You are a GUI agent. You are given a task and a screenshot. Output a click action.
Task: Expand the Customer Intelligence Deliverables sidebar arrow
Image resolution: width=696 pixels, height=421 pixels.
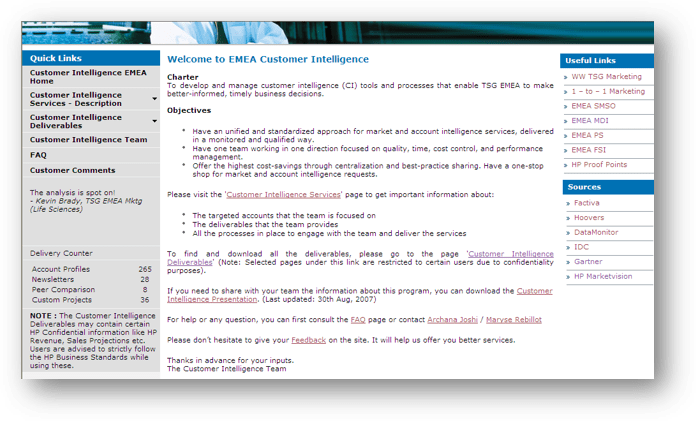[154, 121]
